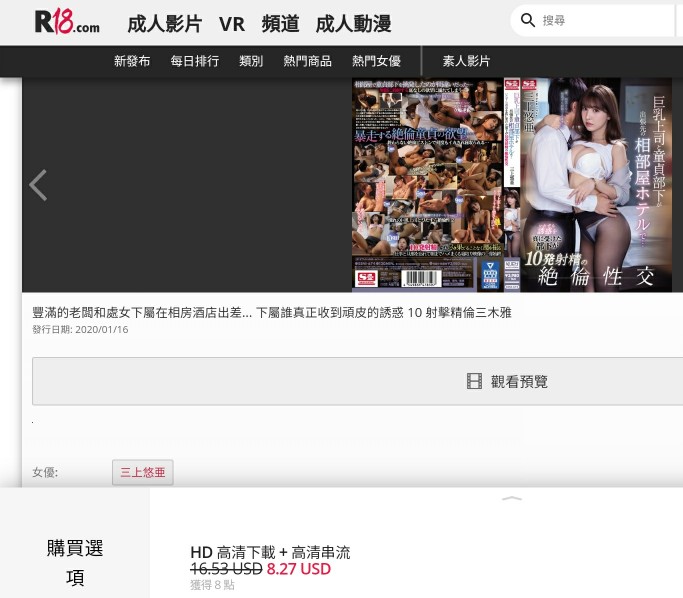Go to 新發布 section
Viewport: 683px width, 598px height.
coord(132,61)
